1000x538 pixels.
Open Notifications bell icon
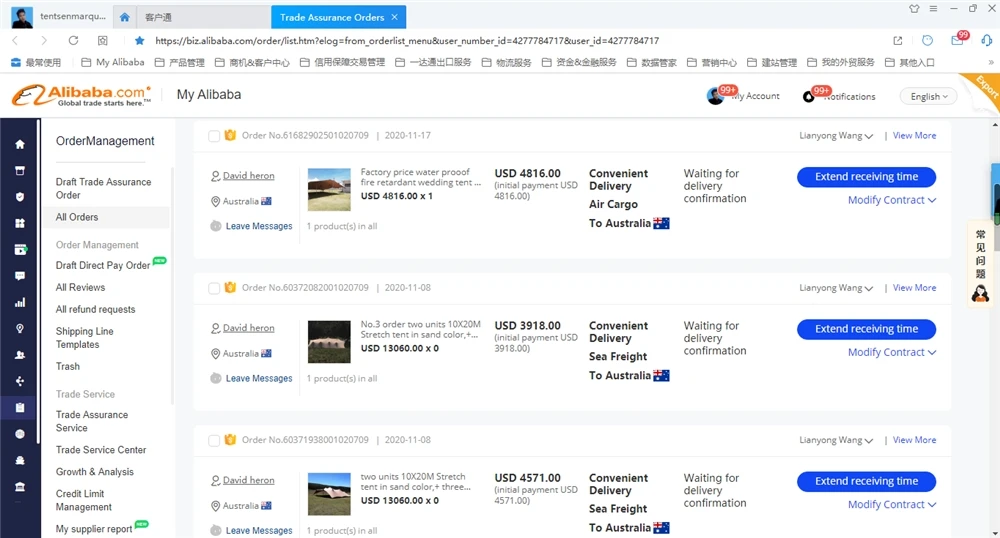coord(809,96)
